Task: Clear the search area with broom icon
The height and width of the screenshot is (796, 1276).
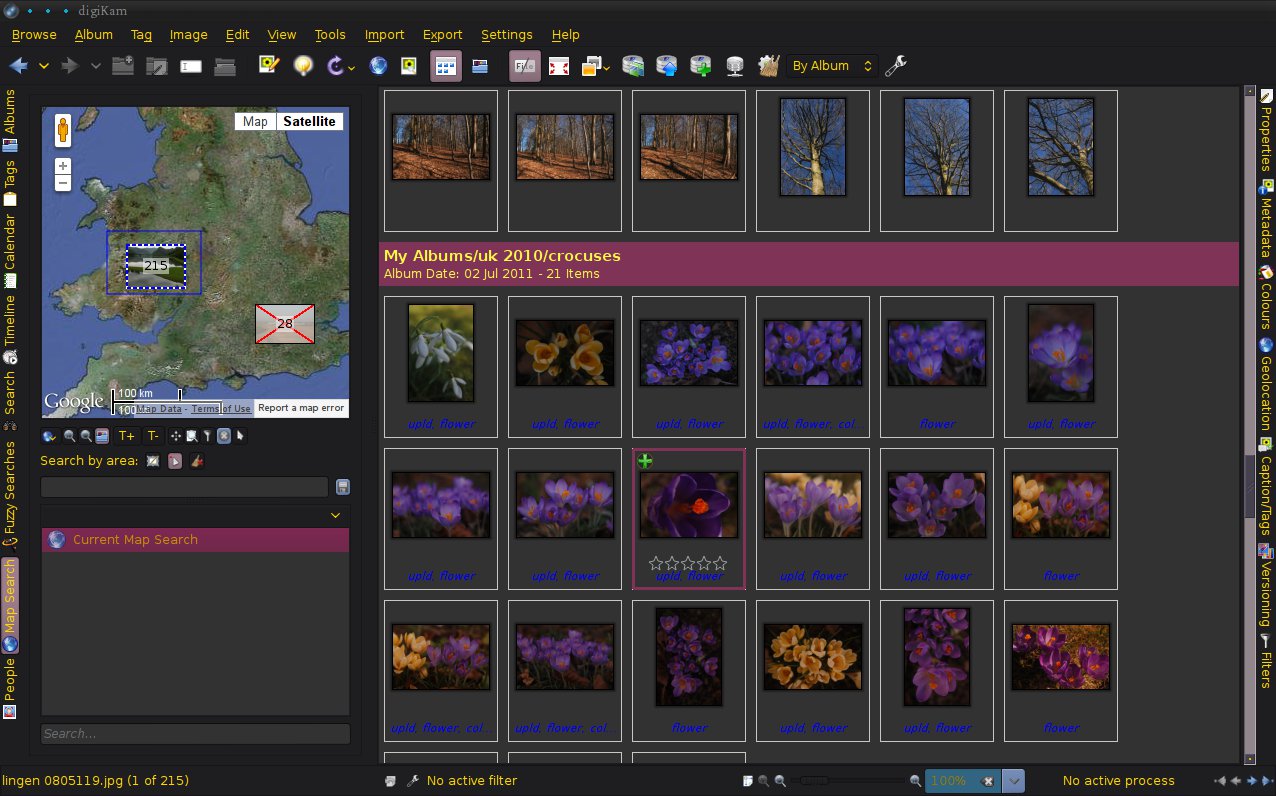Action: (x=198, y=461)
